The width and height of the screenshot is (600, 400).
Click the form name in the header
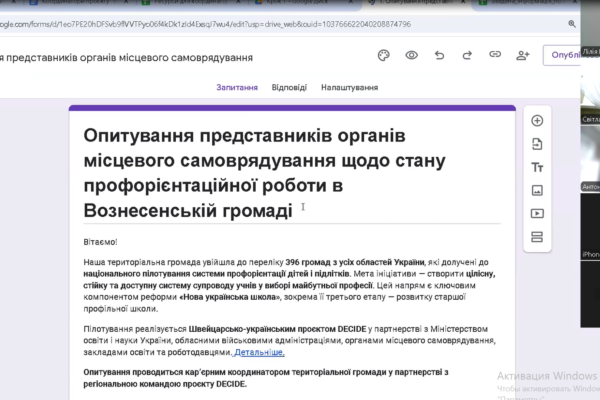pyautogui.click(x=126, y=57)
